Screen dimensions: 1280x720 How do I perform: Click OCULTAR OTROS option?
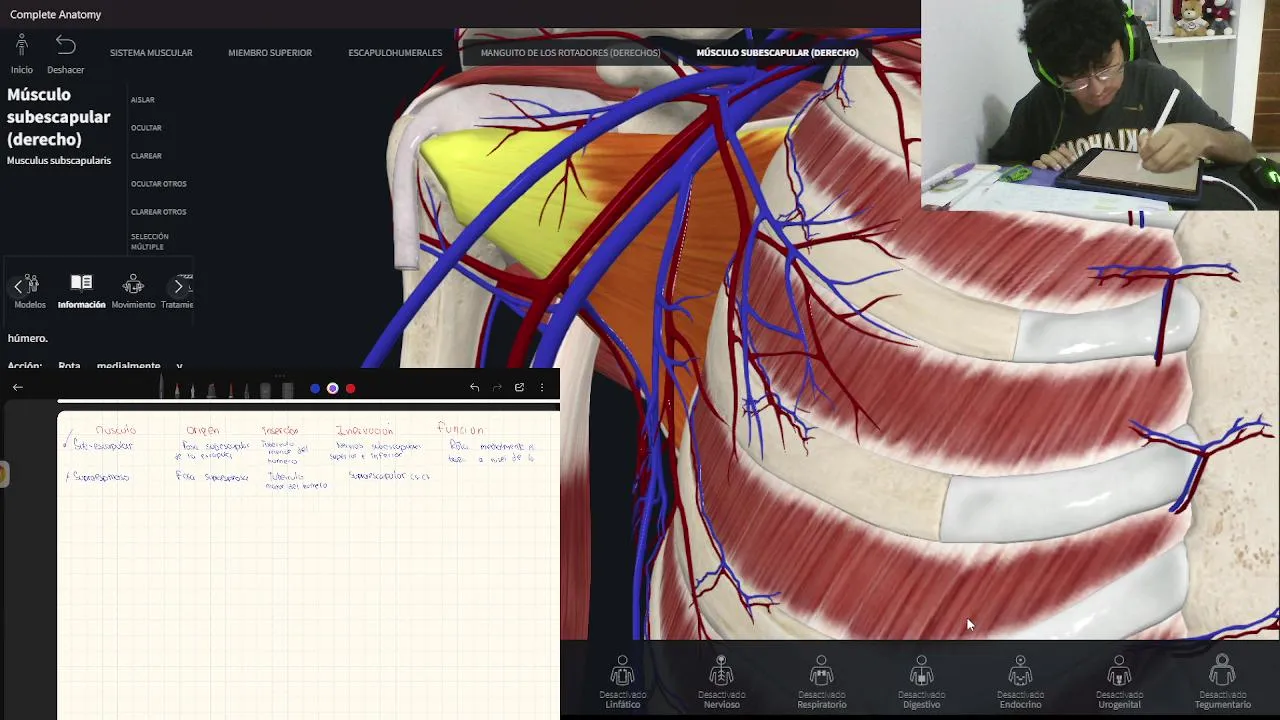coord(159,184)
